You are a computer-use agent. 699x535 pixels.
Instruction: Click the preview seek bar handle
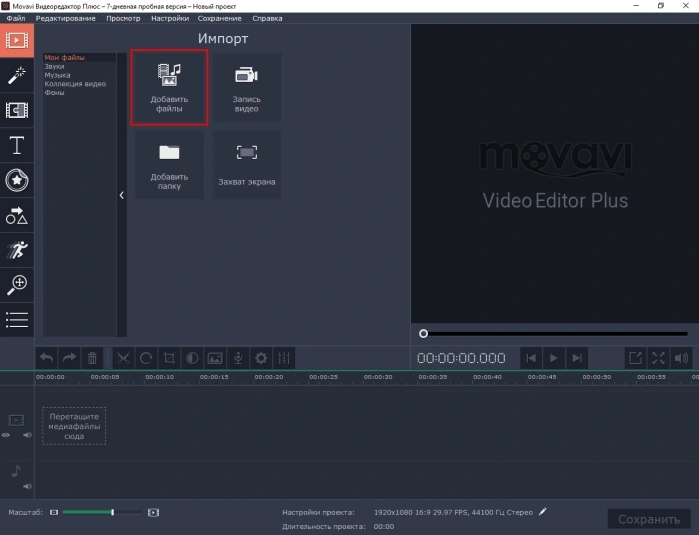coord(424,333)
